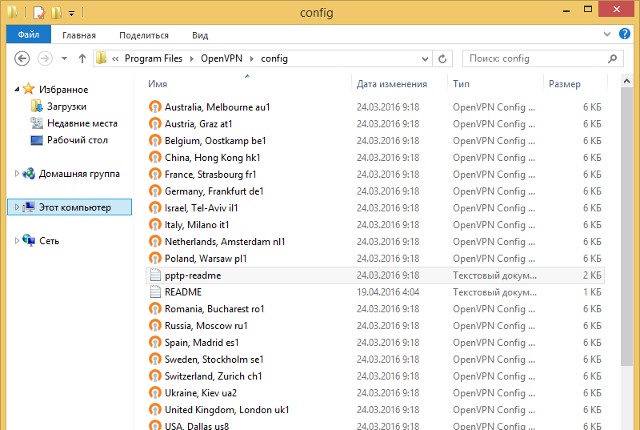The image size is (640, 430).
Task: Click the Belgium, Oostkamp be1 file icon
Action: tap(155, 140)
